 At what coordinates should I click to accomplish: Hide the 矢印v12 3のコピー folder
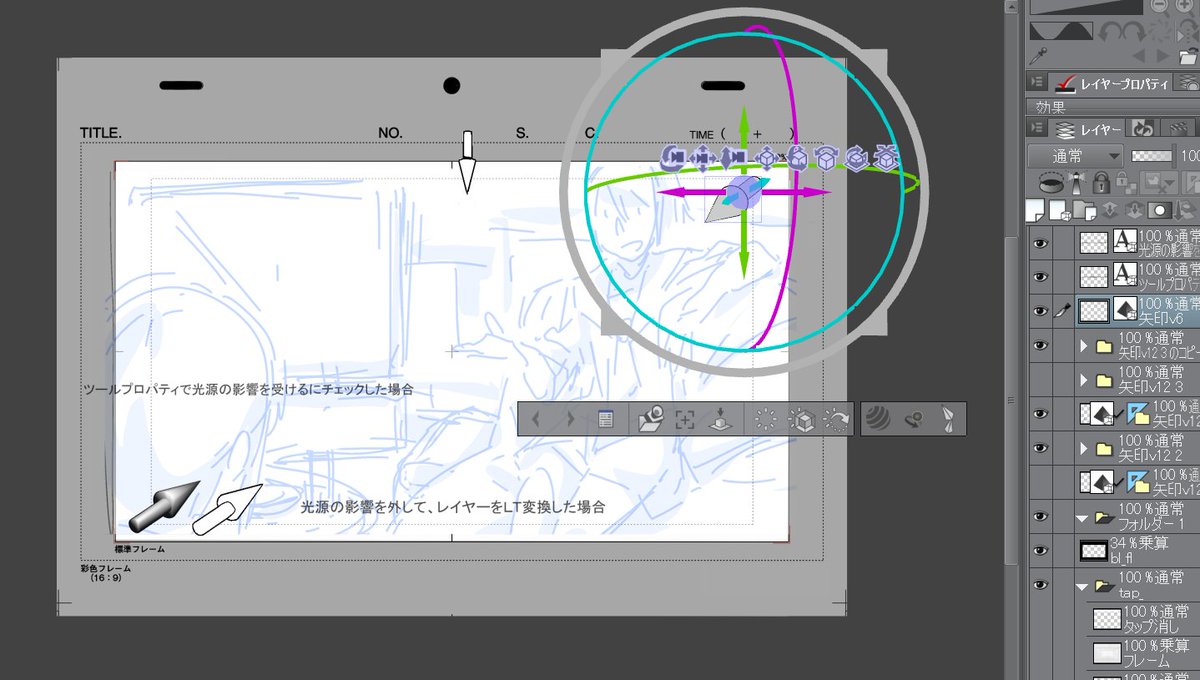click(x=1040, y=345)
